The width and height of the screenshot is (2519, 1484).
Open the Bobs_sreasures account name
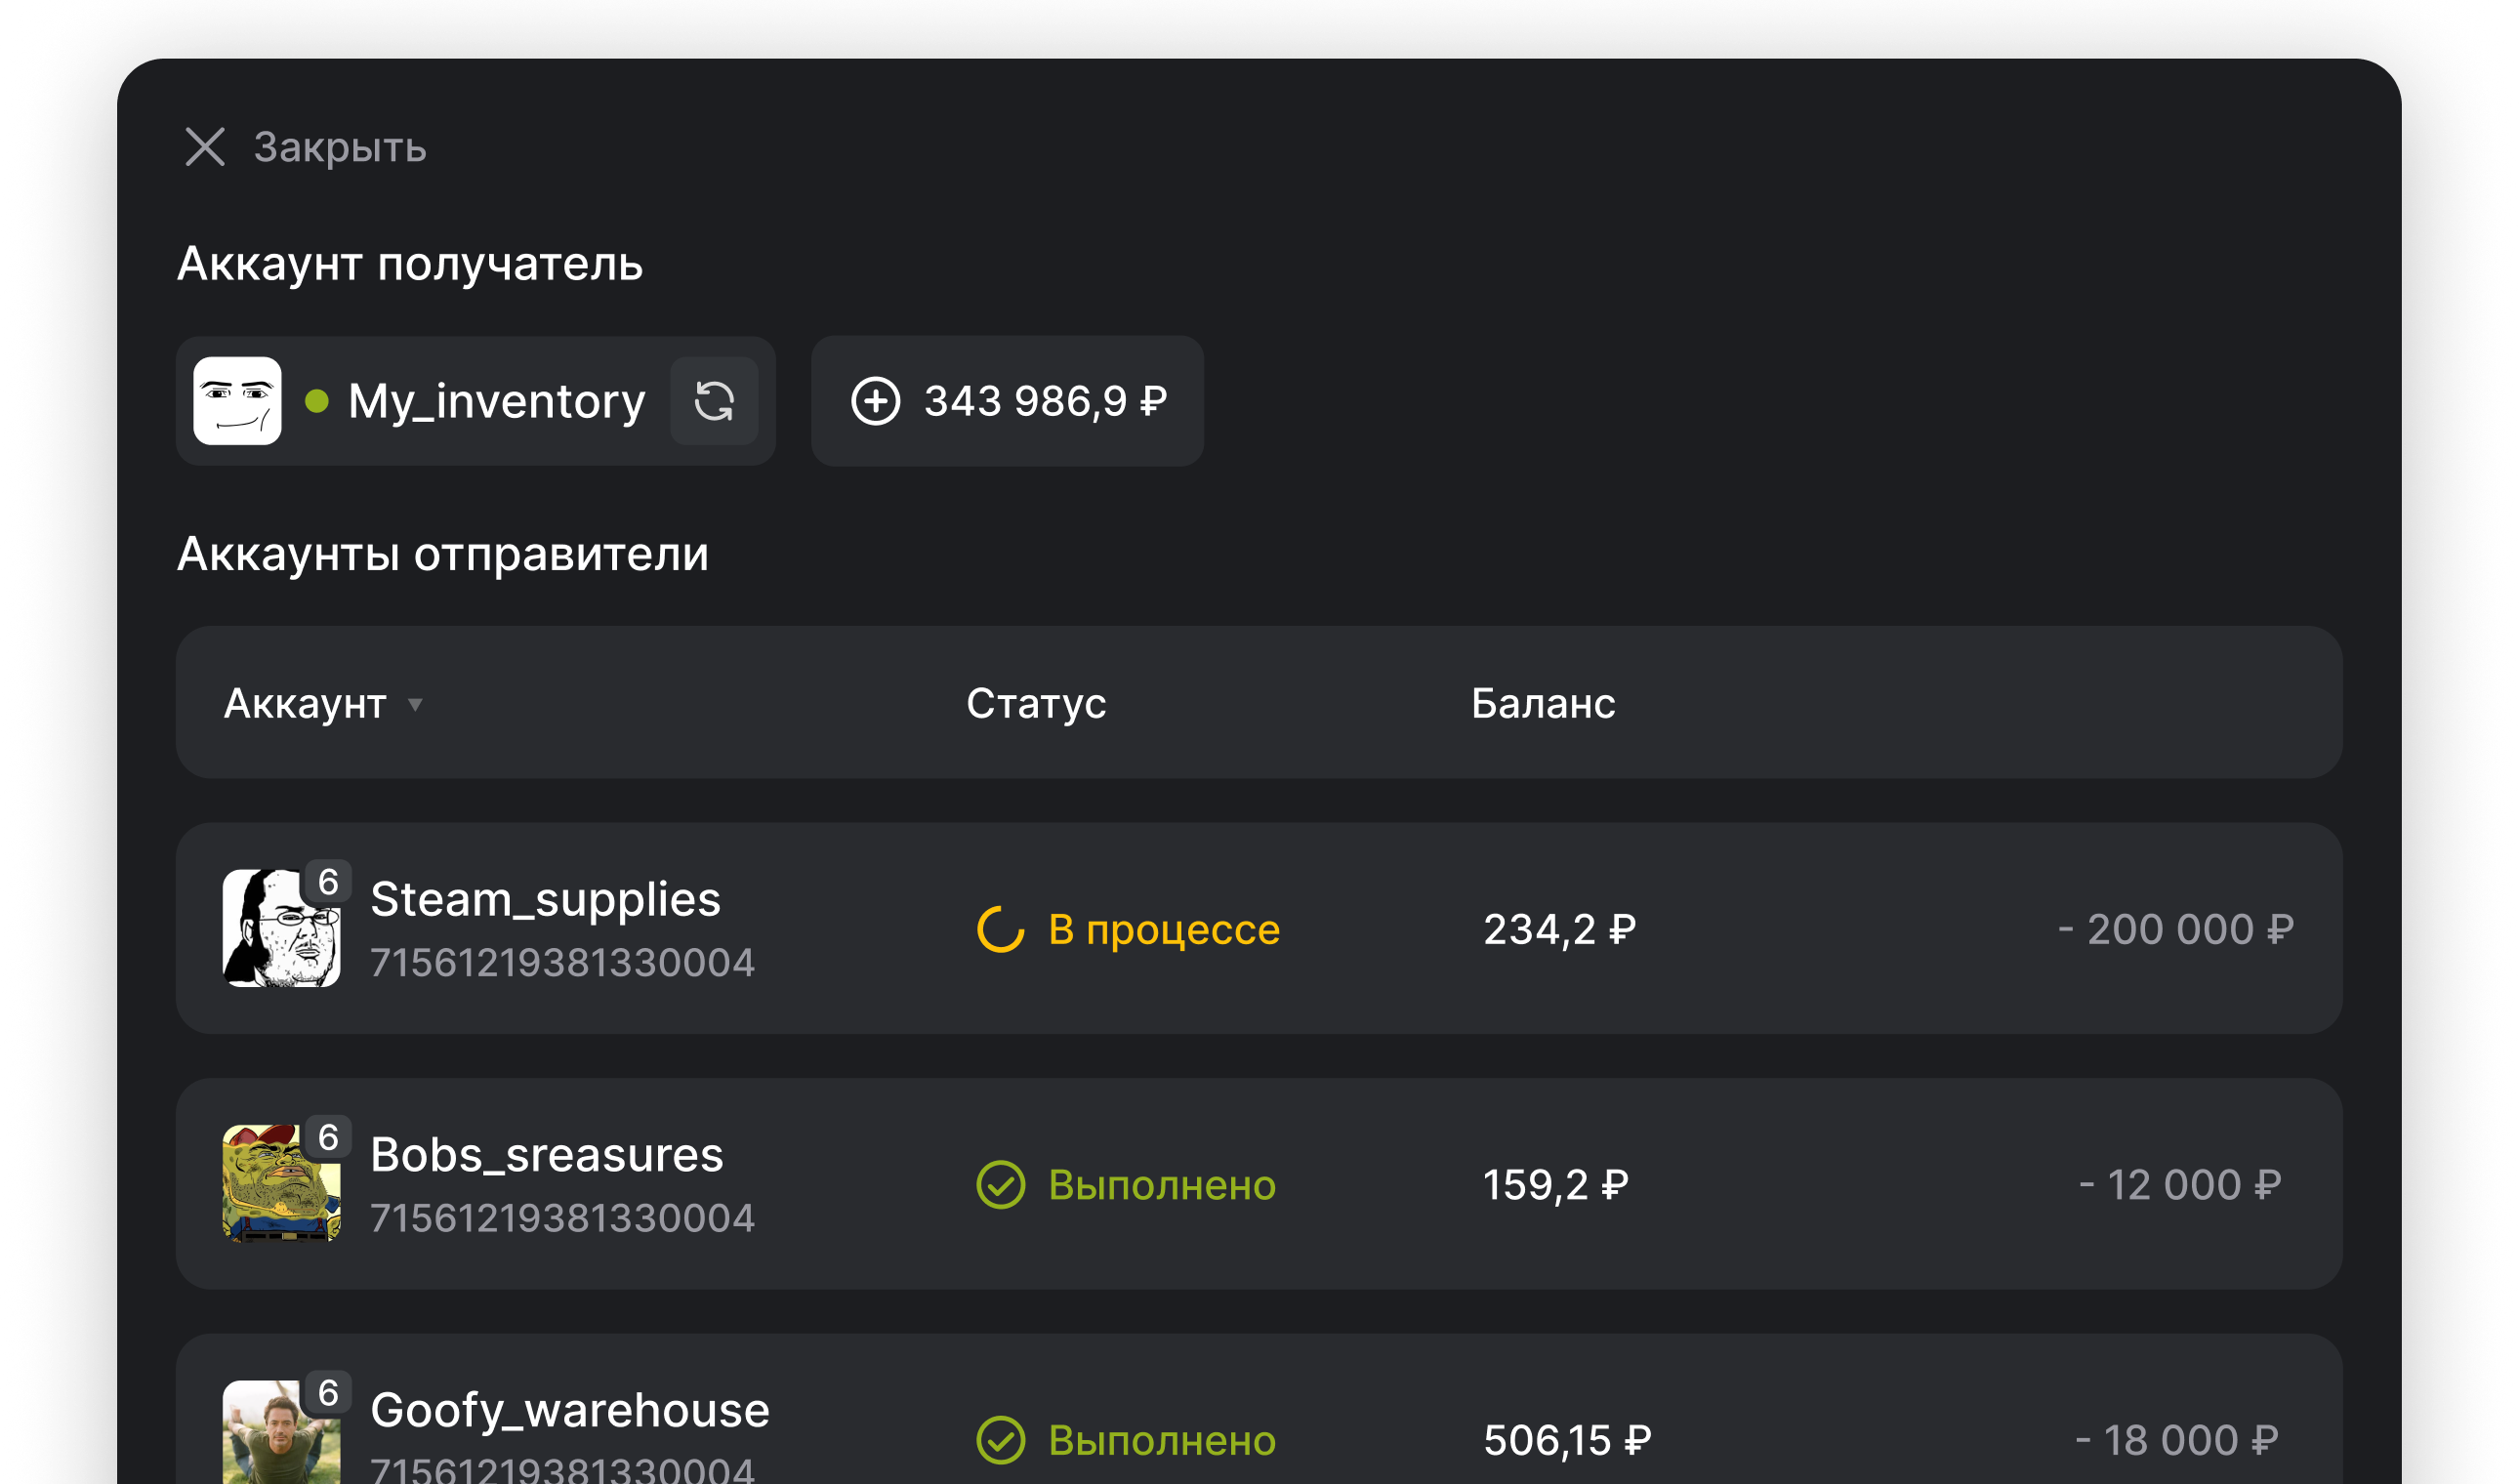click(547, 1155)
